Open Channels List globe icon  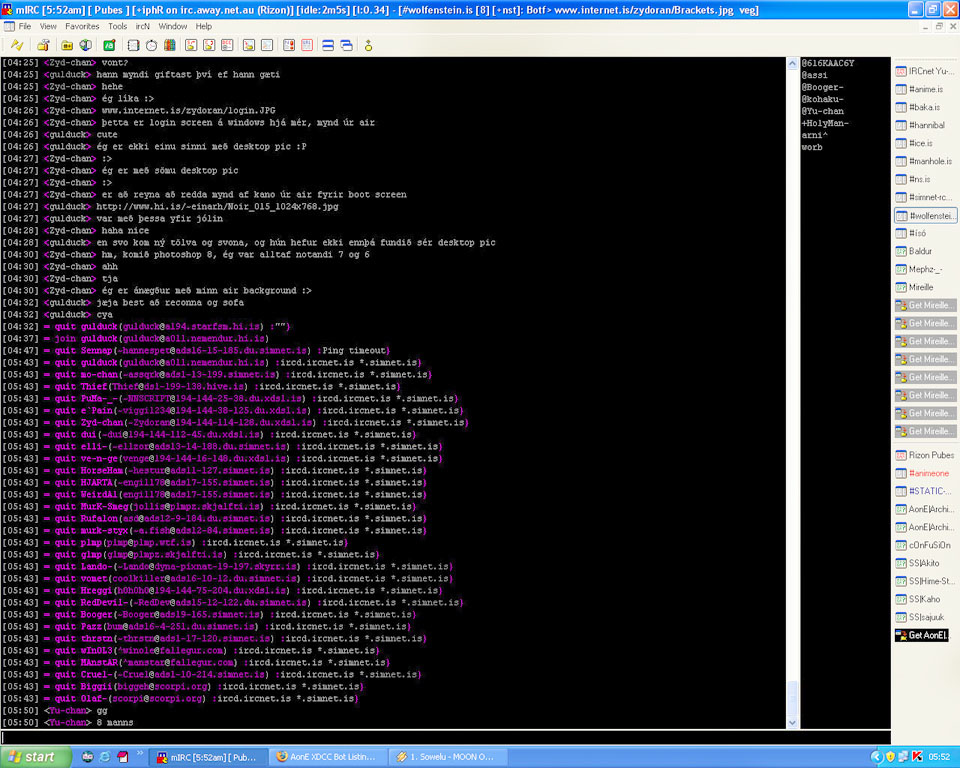click(86, 45)
